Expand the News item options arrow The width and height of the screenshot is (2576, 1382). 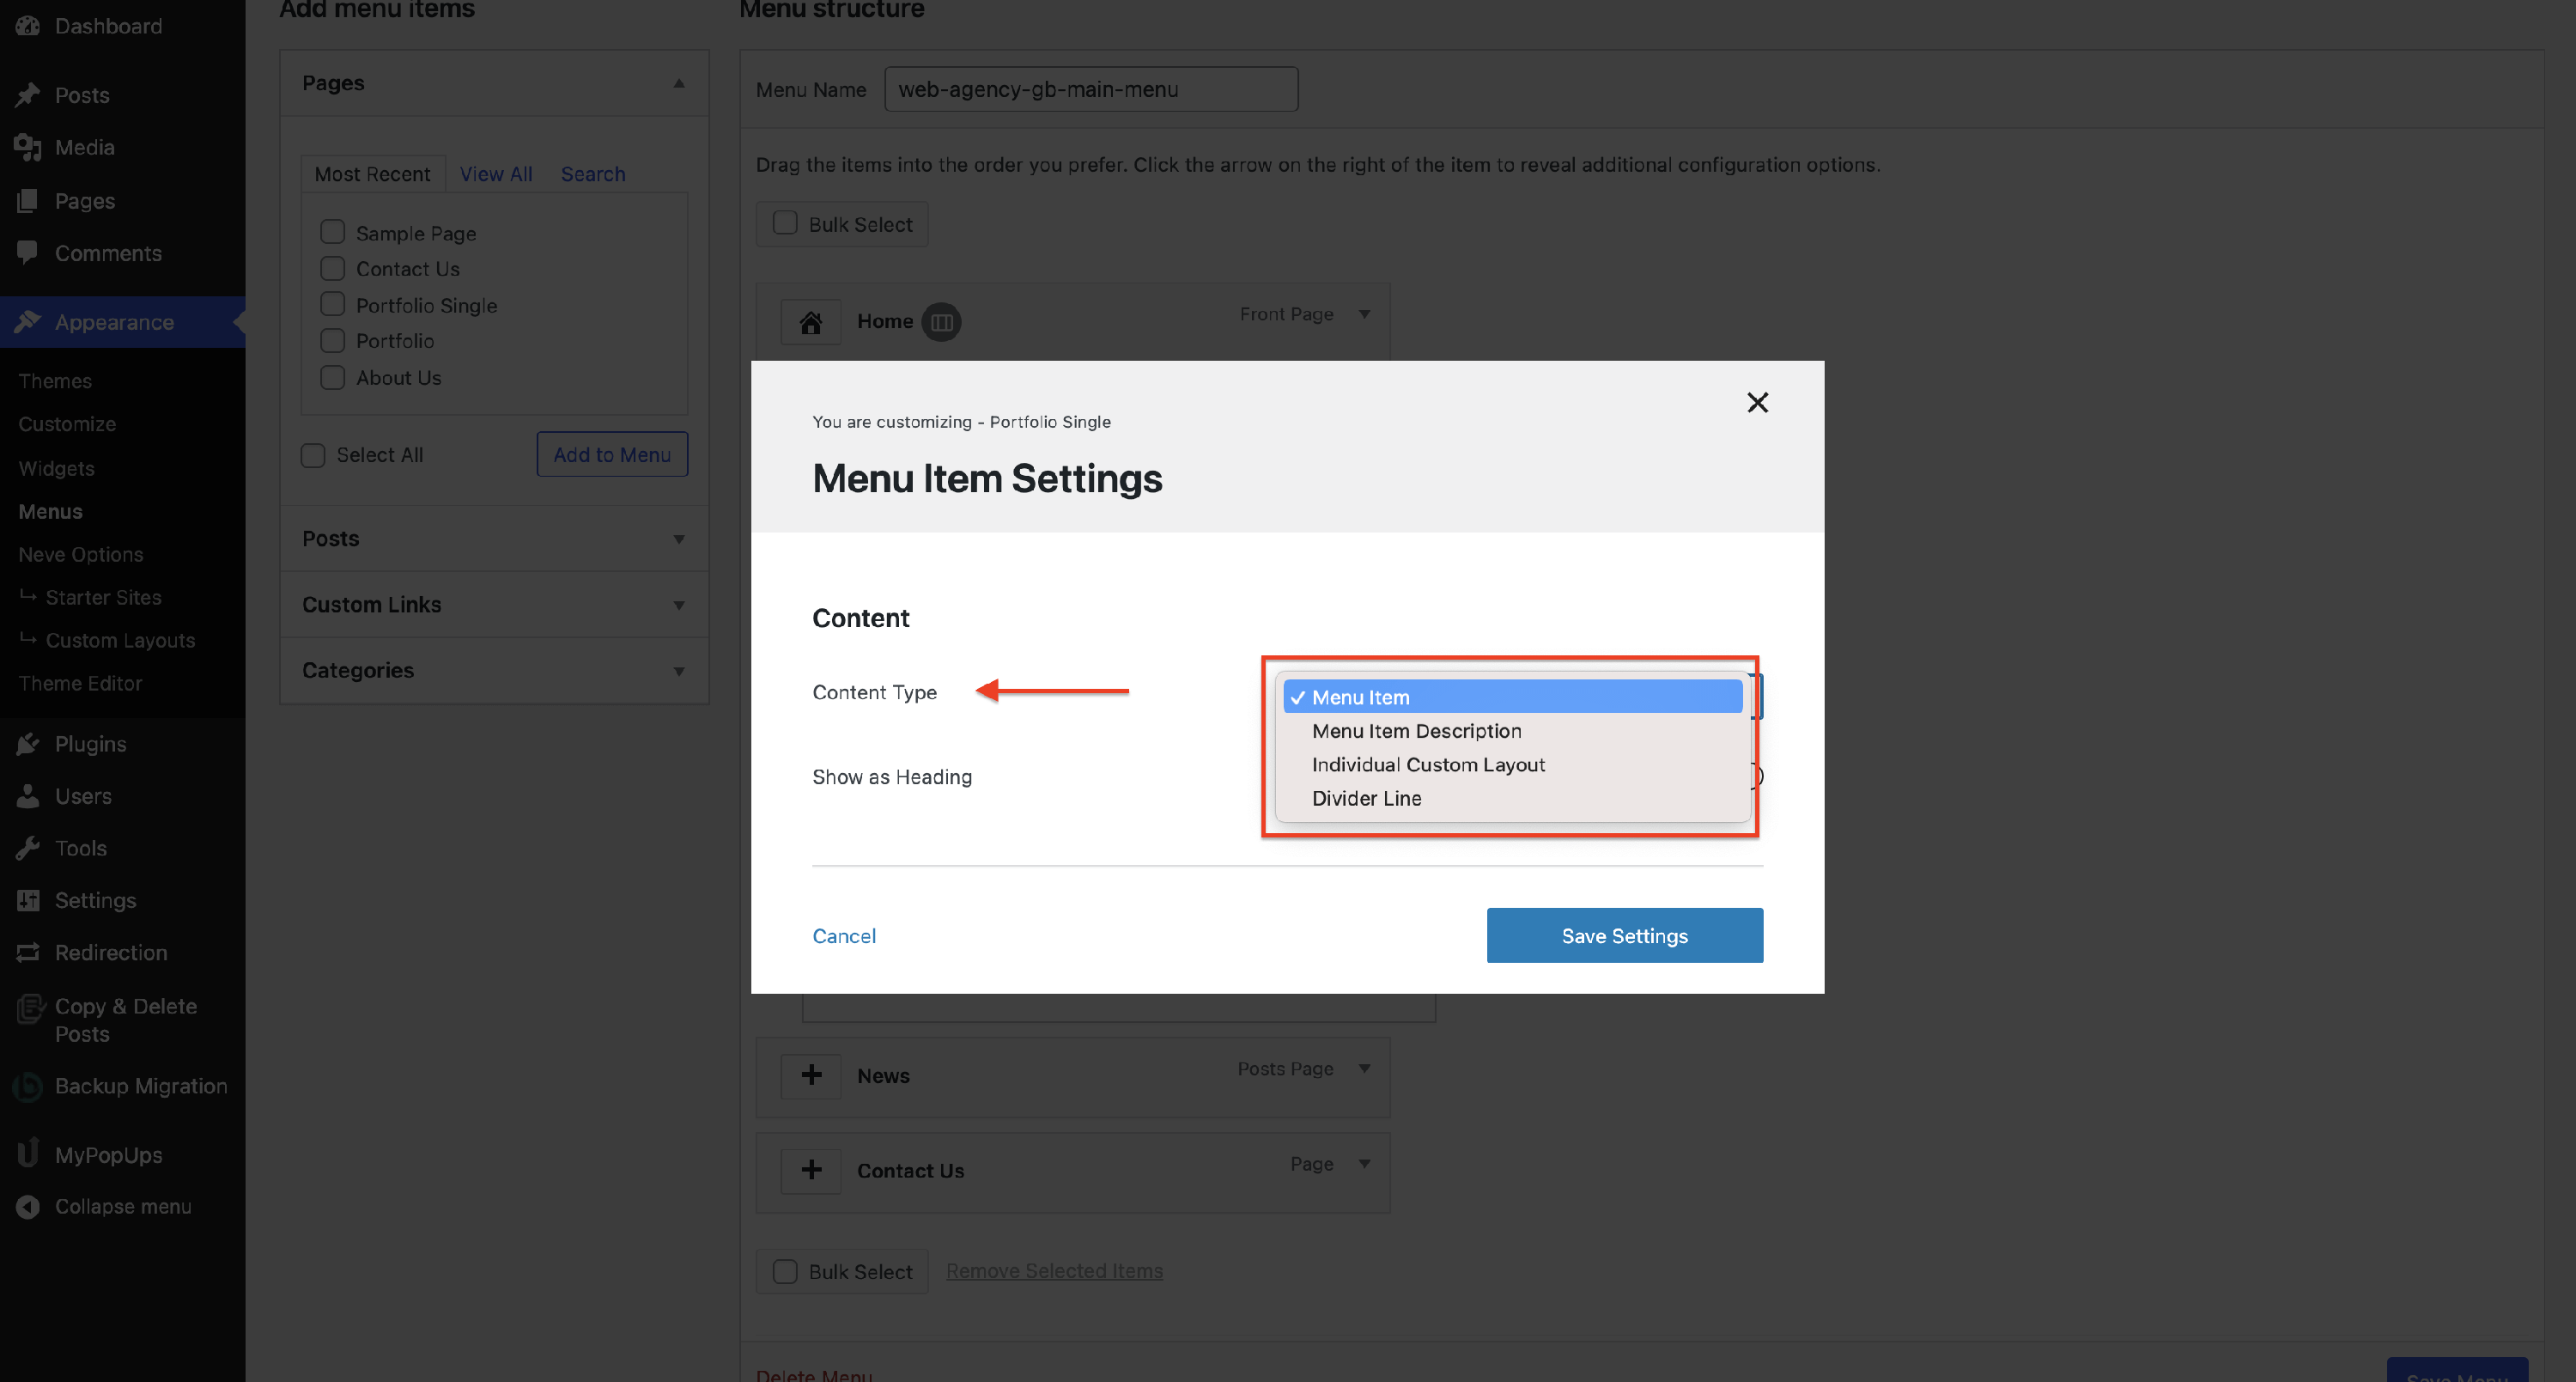click(x=1364, y=1069)
